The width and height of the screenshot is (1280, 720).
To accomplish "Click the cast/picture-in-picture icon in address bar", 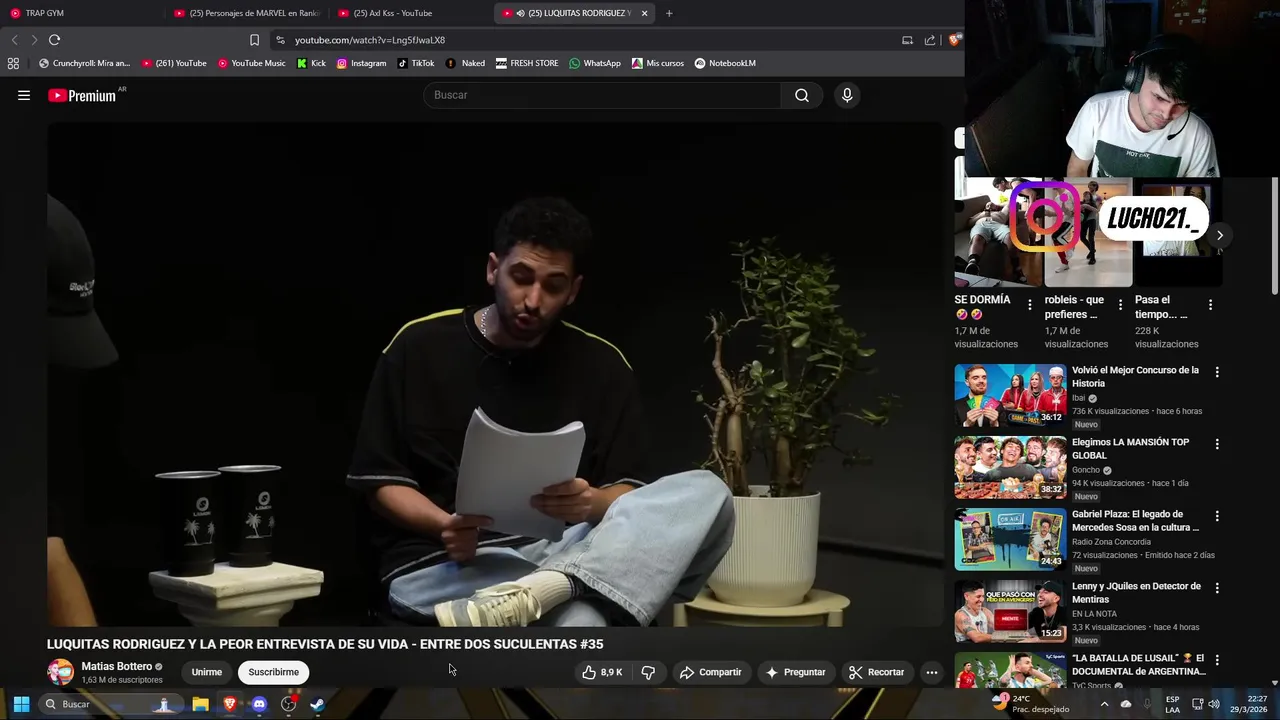I will coord(907,40).
